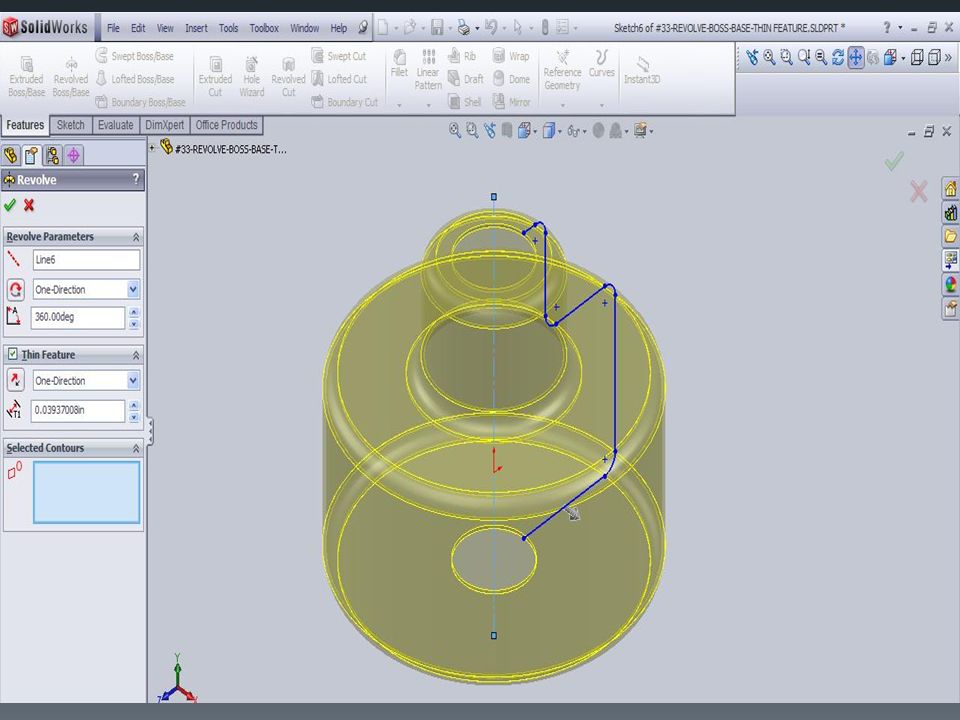The image size is (960, 720).
Task: Click Revolved Boss/Base tool
Action: point(70,77)
